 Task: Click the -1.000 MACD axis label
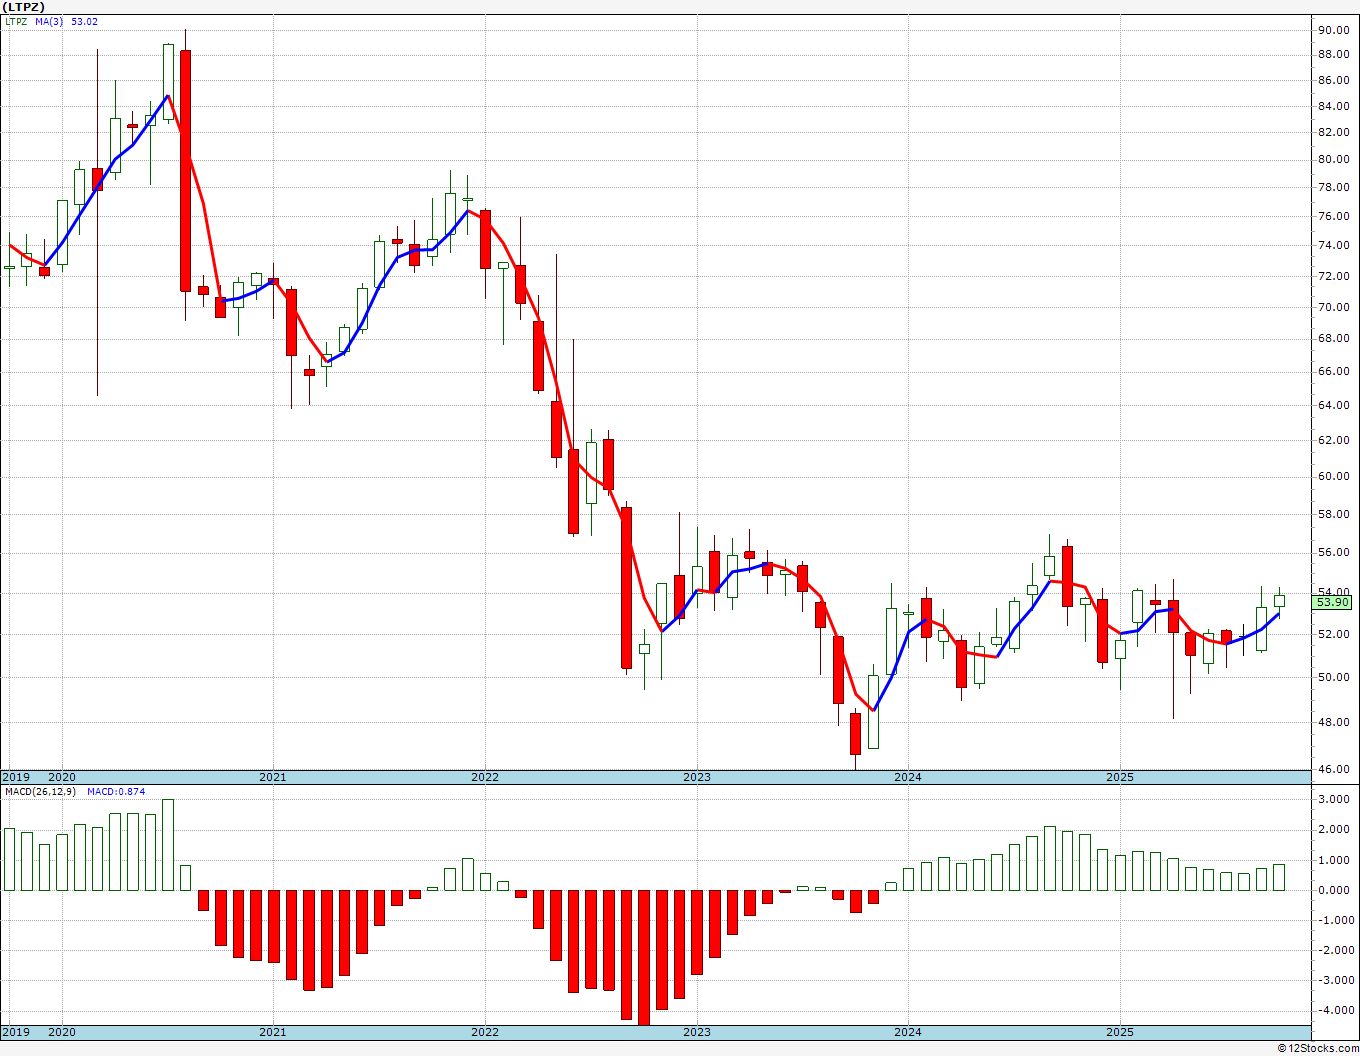pyautogui.click(x=1334, y=920)
